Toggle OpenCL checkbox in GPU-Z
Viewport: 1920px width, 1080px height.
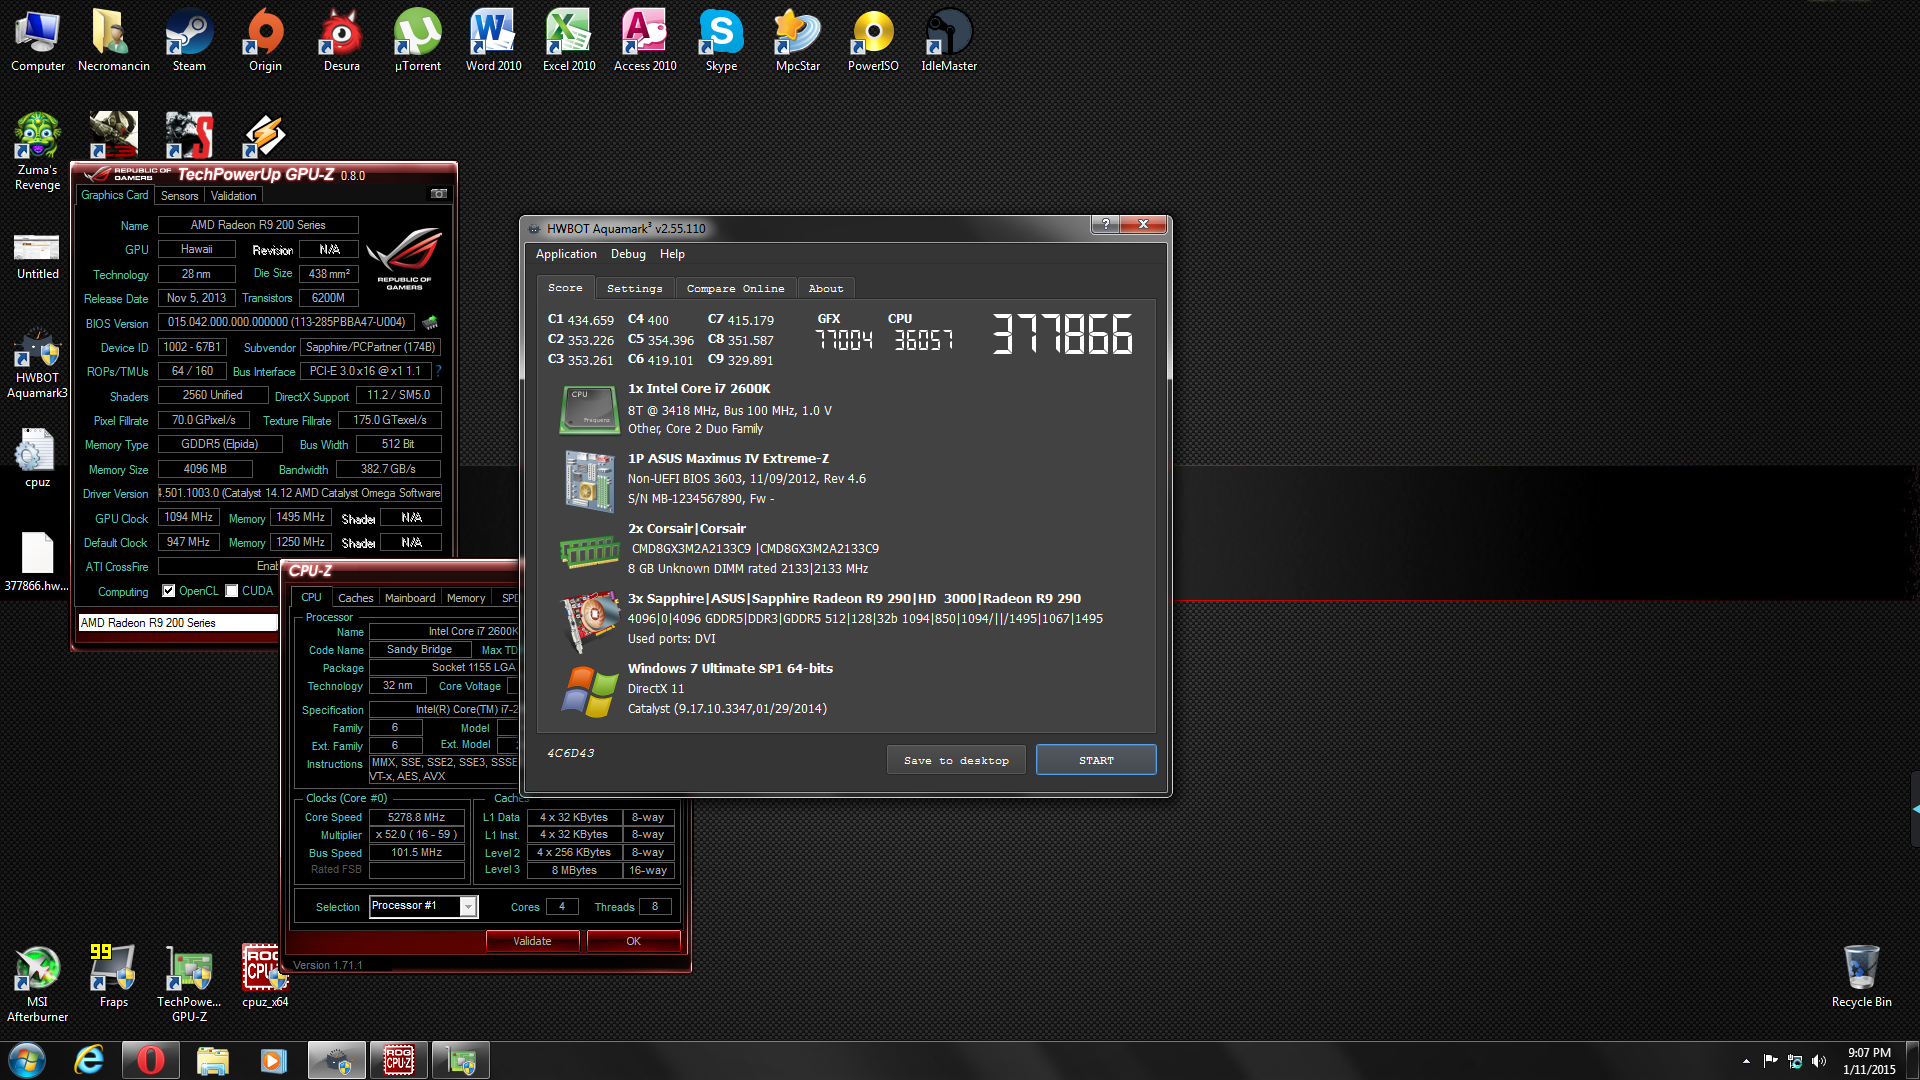(169, 591)
